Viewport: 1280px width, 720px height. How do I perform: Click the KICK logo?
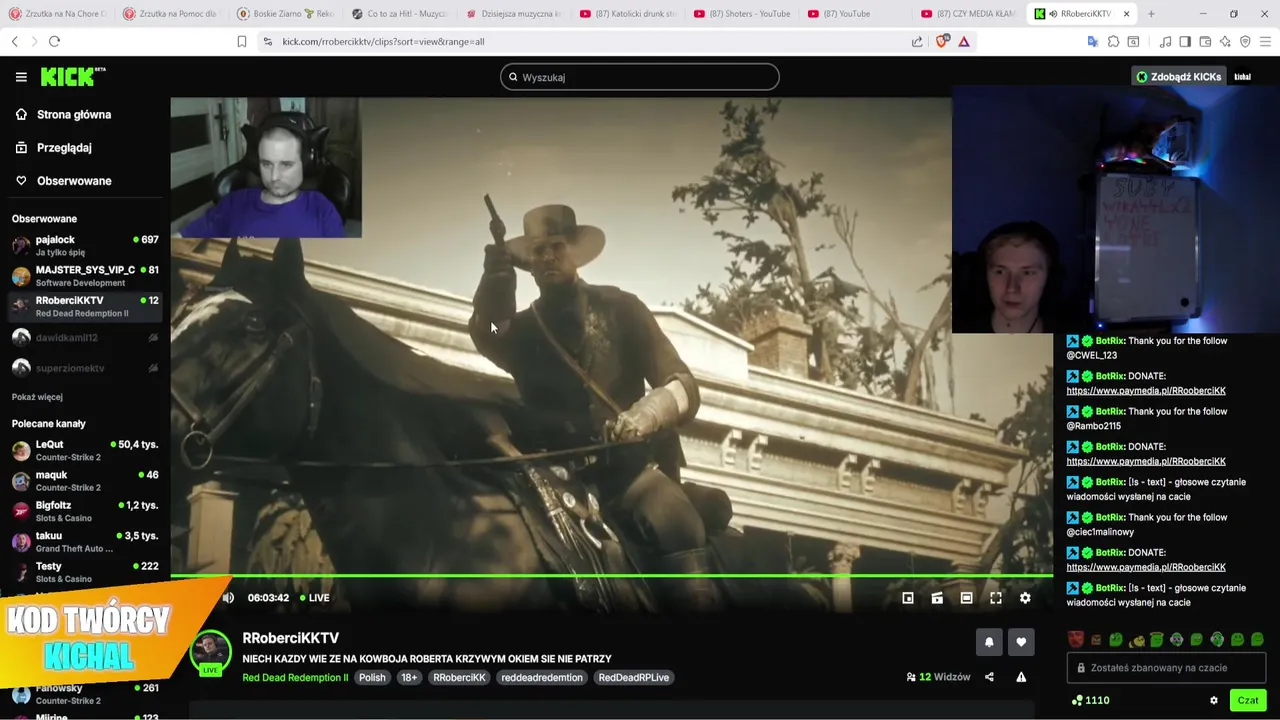[72, 77]
